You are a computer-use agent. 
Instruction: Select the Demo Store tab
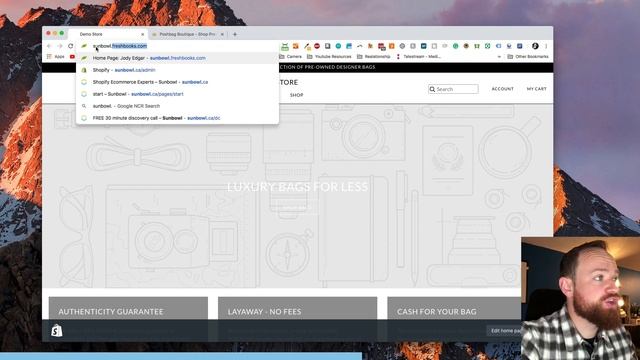[108, 34]
